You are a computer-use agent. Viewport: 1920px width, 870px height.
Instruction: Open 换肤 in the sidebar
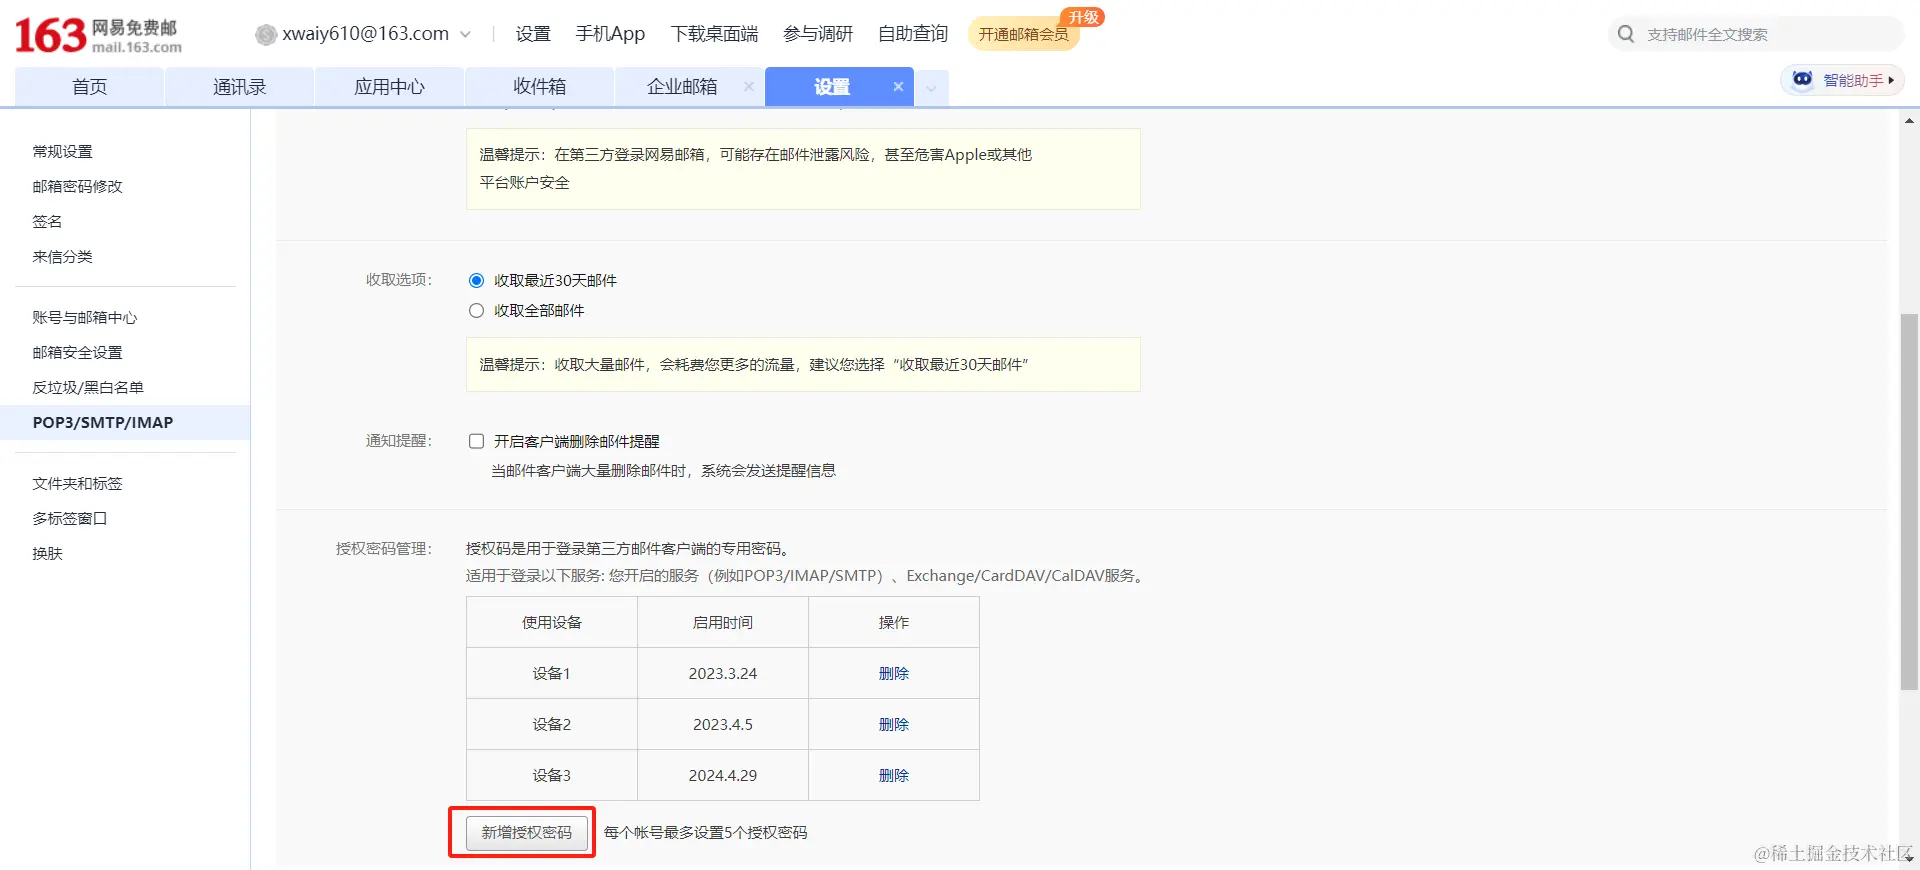pyautogui.click(x=47, y=553)
